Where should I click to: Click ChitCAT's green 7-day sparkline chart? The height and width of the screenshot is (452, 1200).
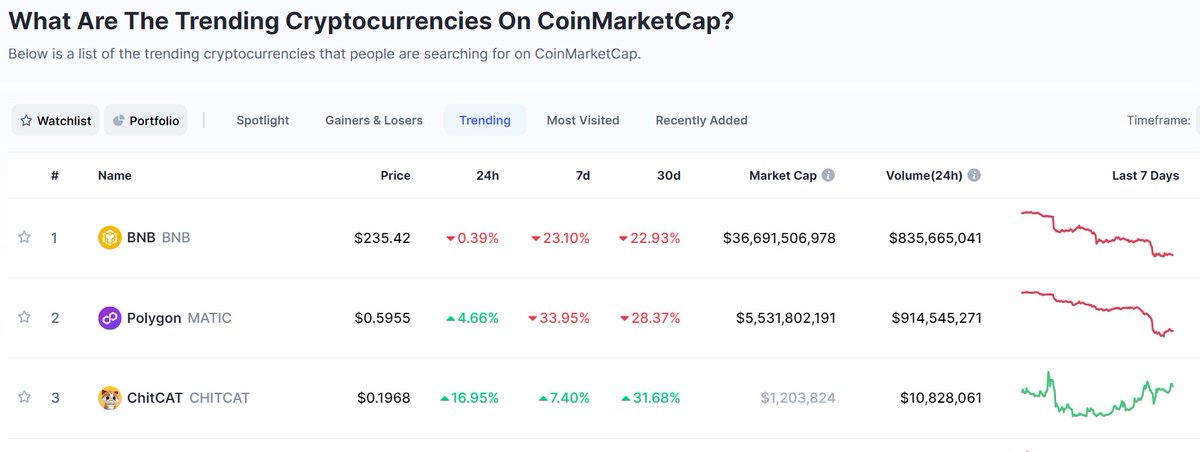[x=1098, y=395]
